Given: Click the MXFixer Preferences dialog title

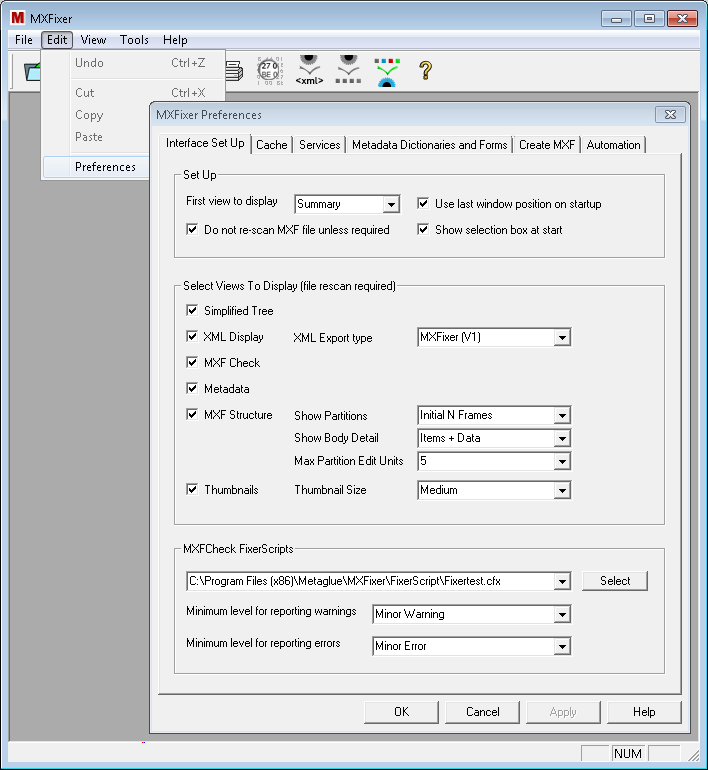Looking at the screenshot, I should click(x=209, y=115).
